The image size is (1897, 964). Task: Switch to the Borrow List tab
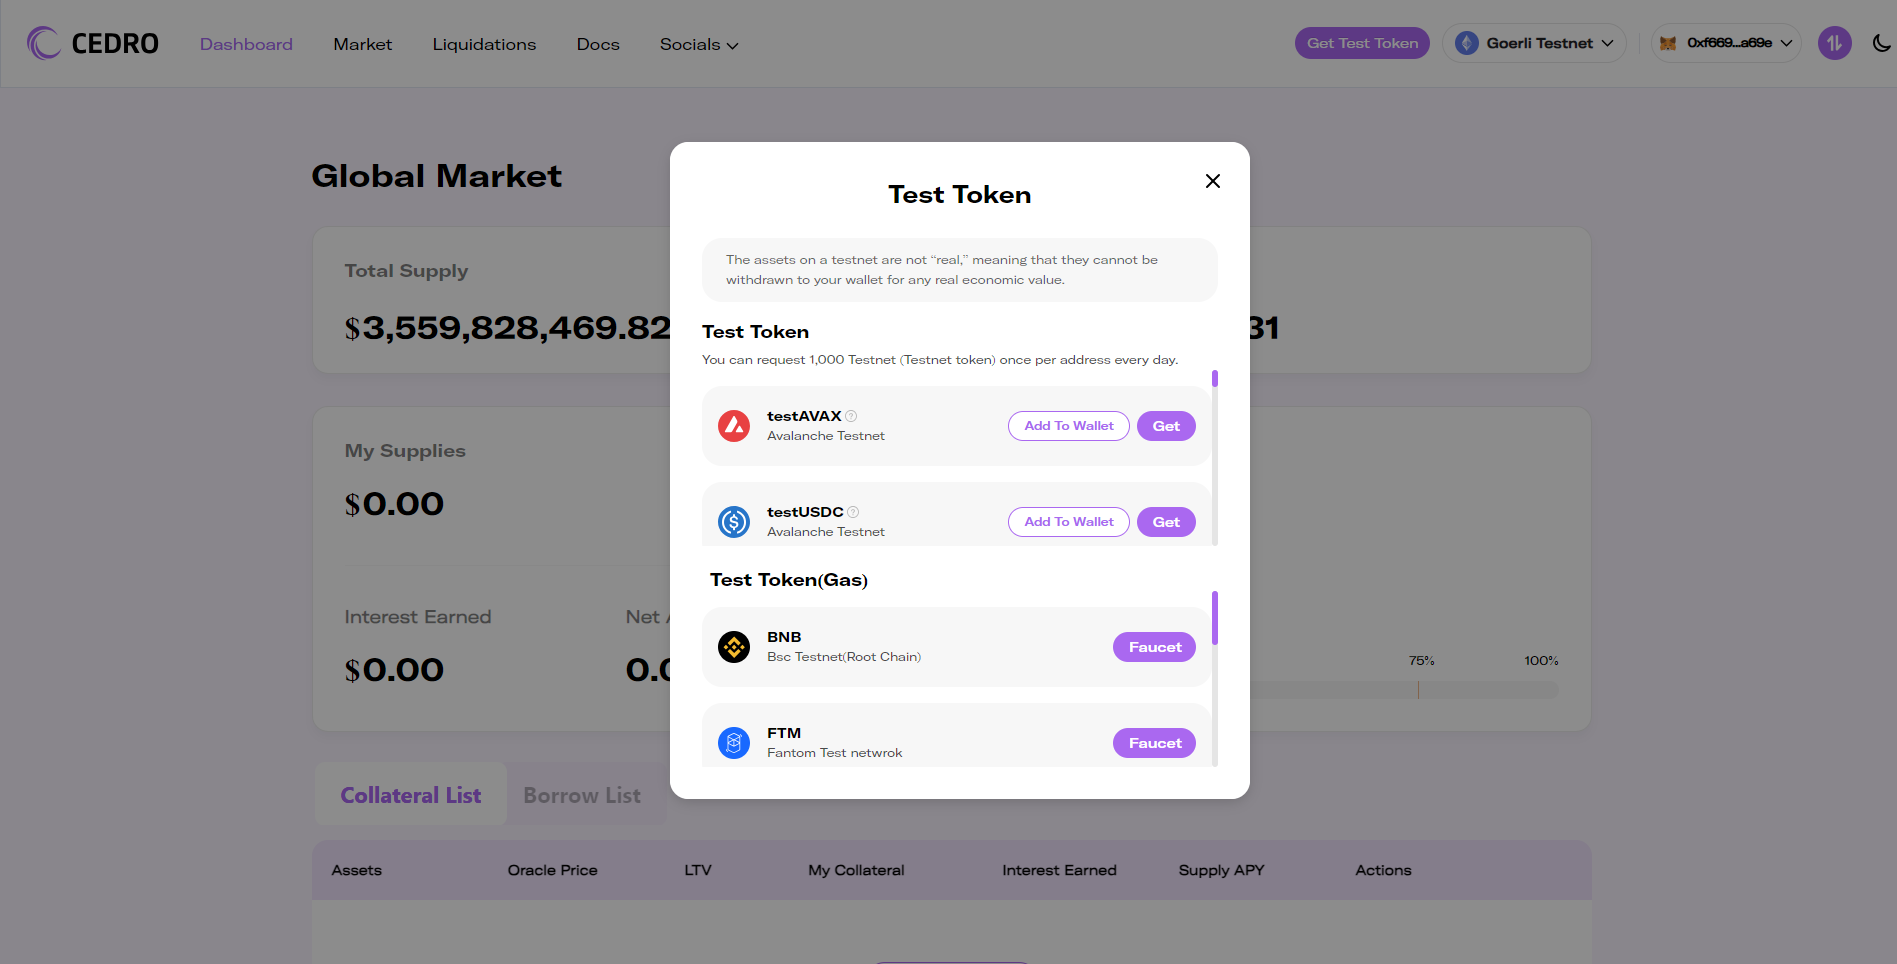point(582,795)
